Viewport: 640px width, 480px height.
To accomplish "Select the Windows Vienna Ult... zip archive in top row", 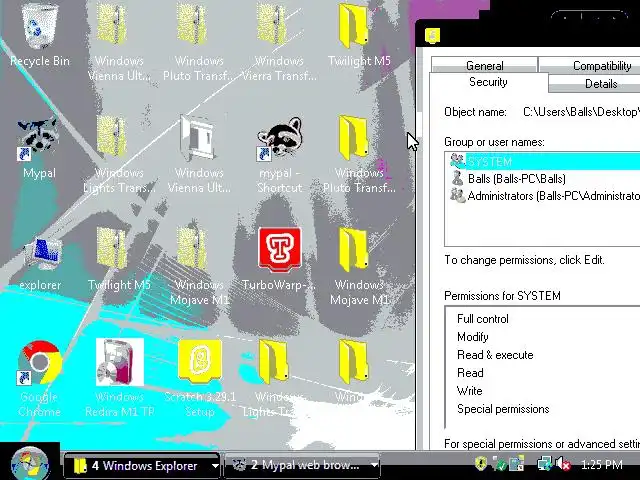I will (x=111, y=25).
